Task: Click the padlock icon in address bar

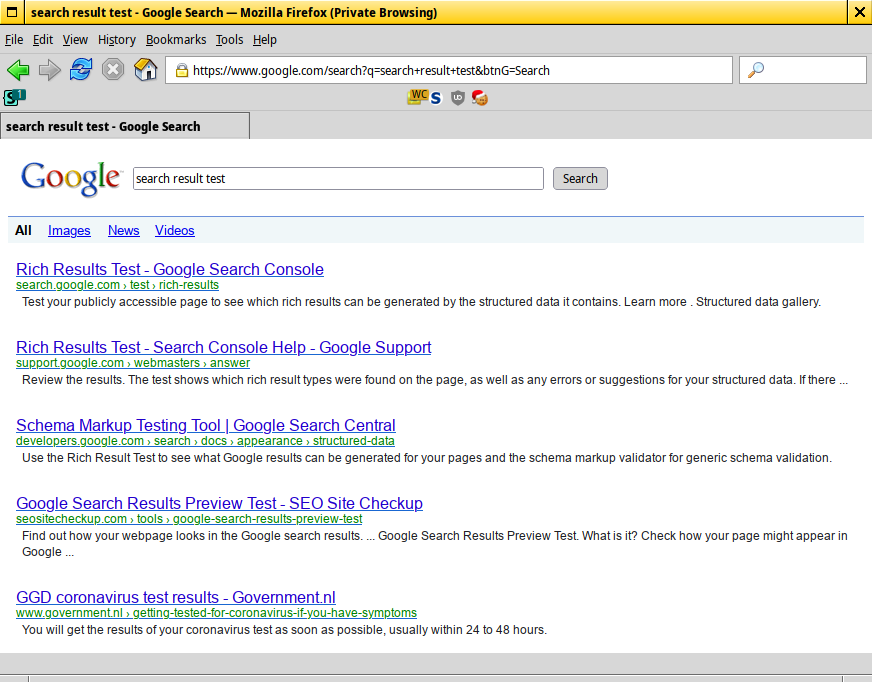Action: [181, 70]
